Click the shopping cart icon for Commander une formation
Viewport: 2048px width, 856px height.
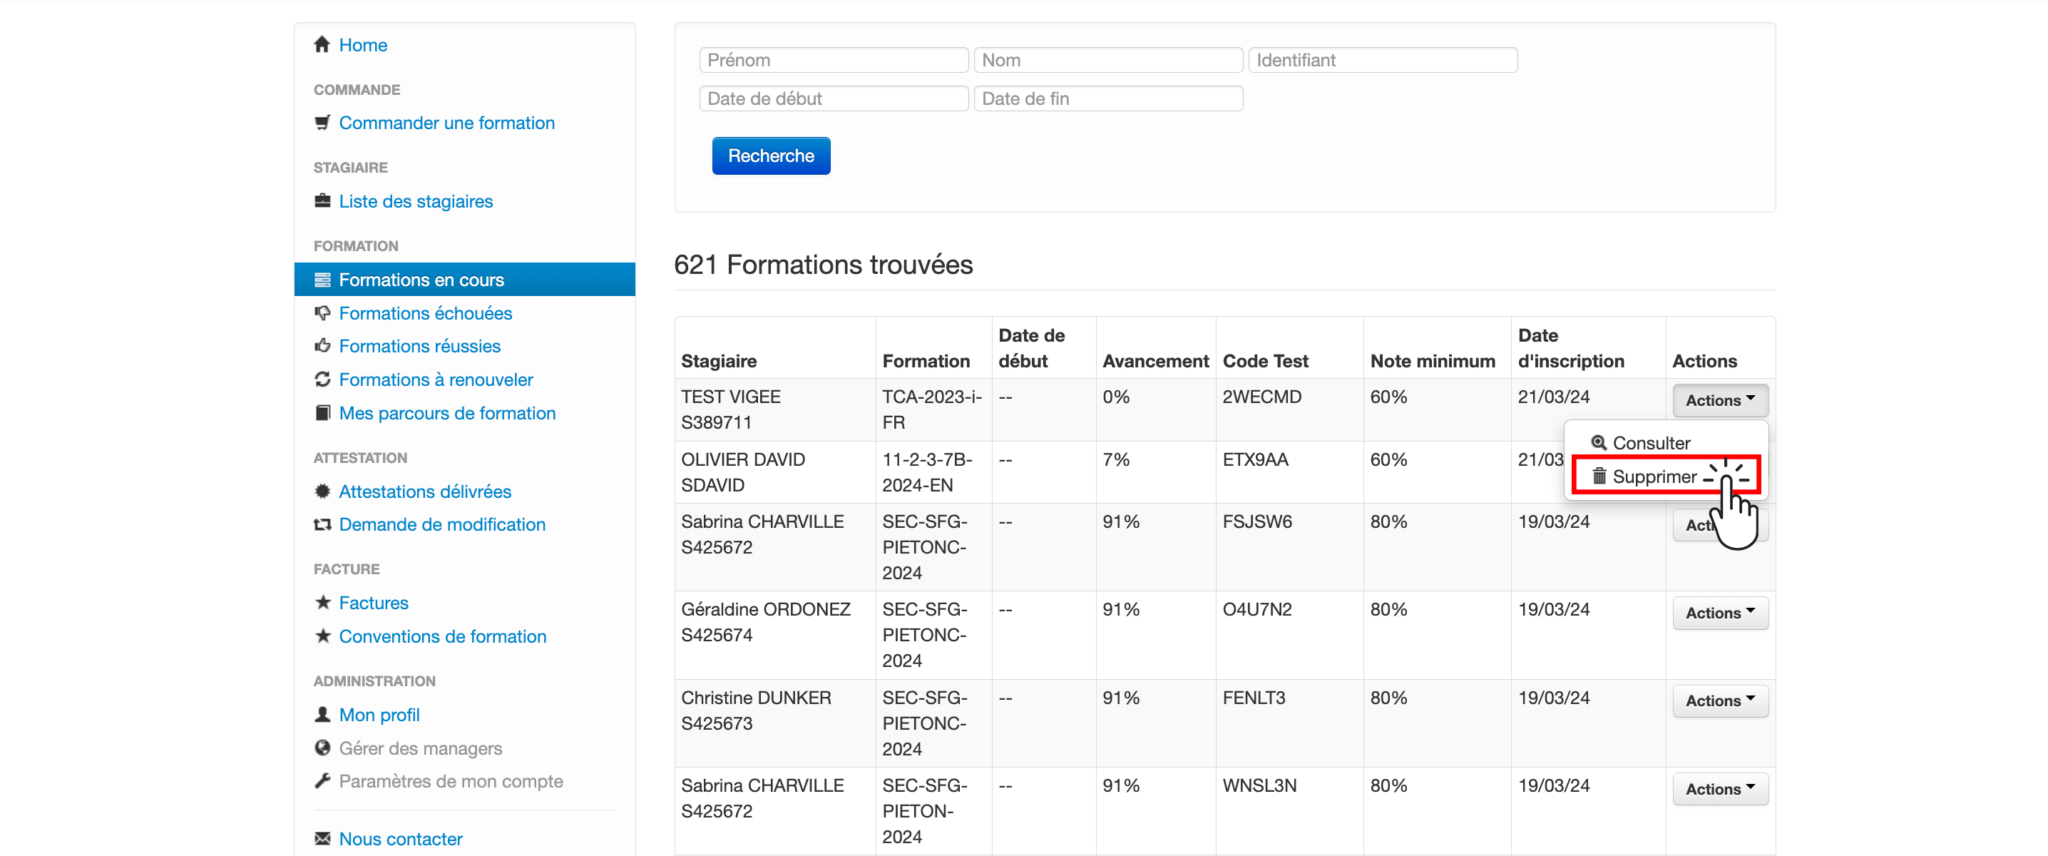(x=322, y=123)
